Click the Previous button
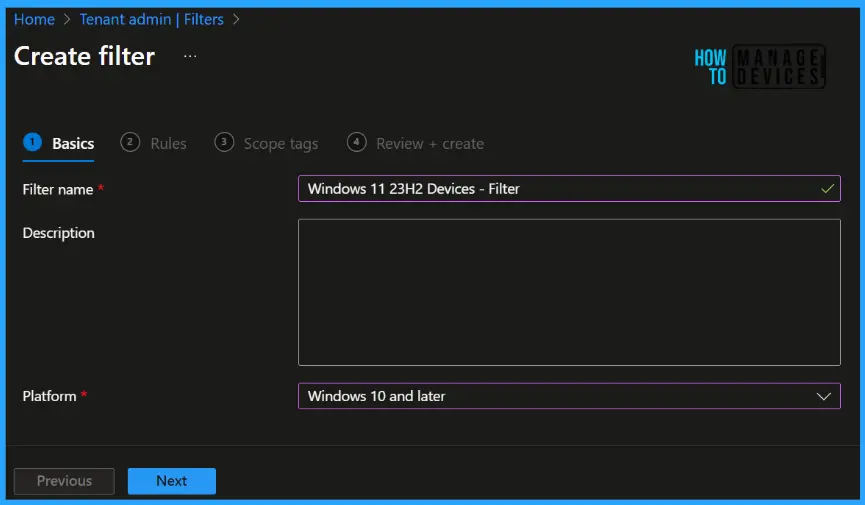865x505 pixels. (x=64, y=481)
